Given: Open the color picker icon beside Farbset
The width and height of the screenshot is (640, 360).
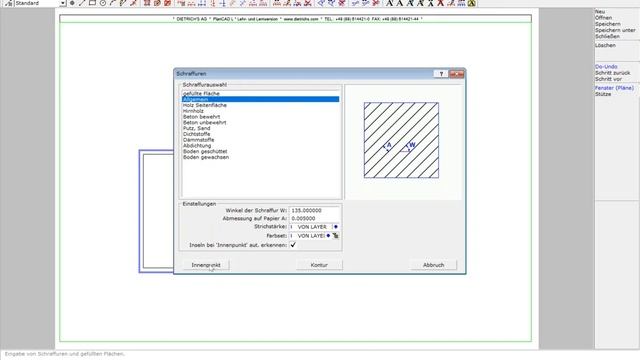Looking at the screenshot, I should tap(336, 236).
